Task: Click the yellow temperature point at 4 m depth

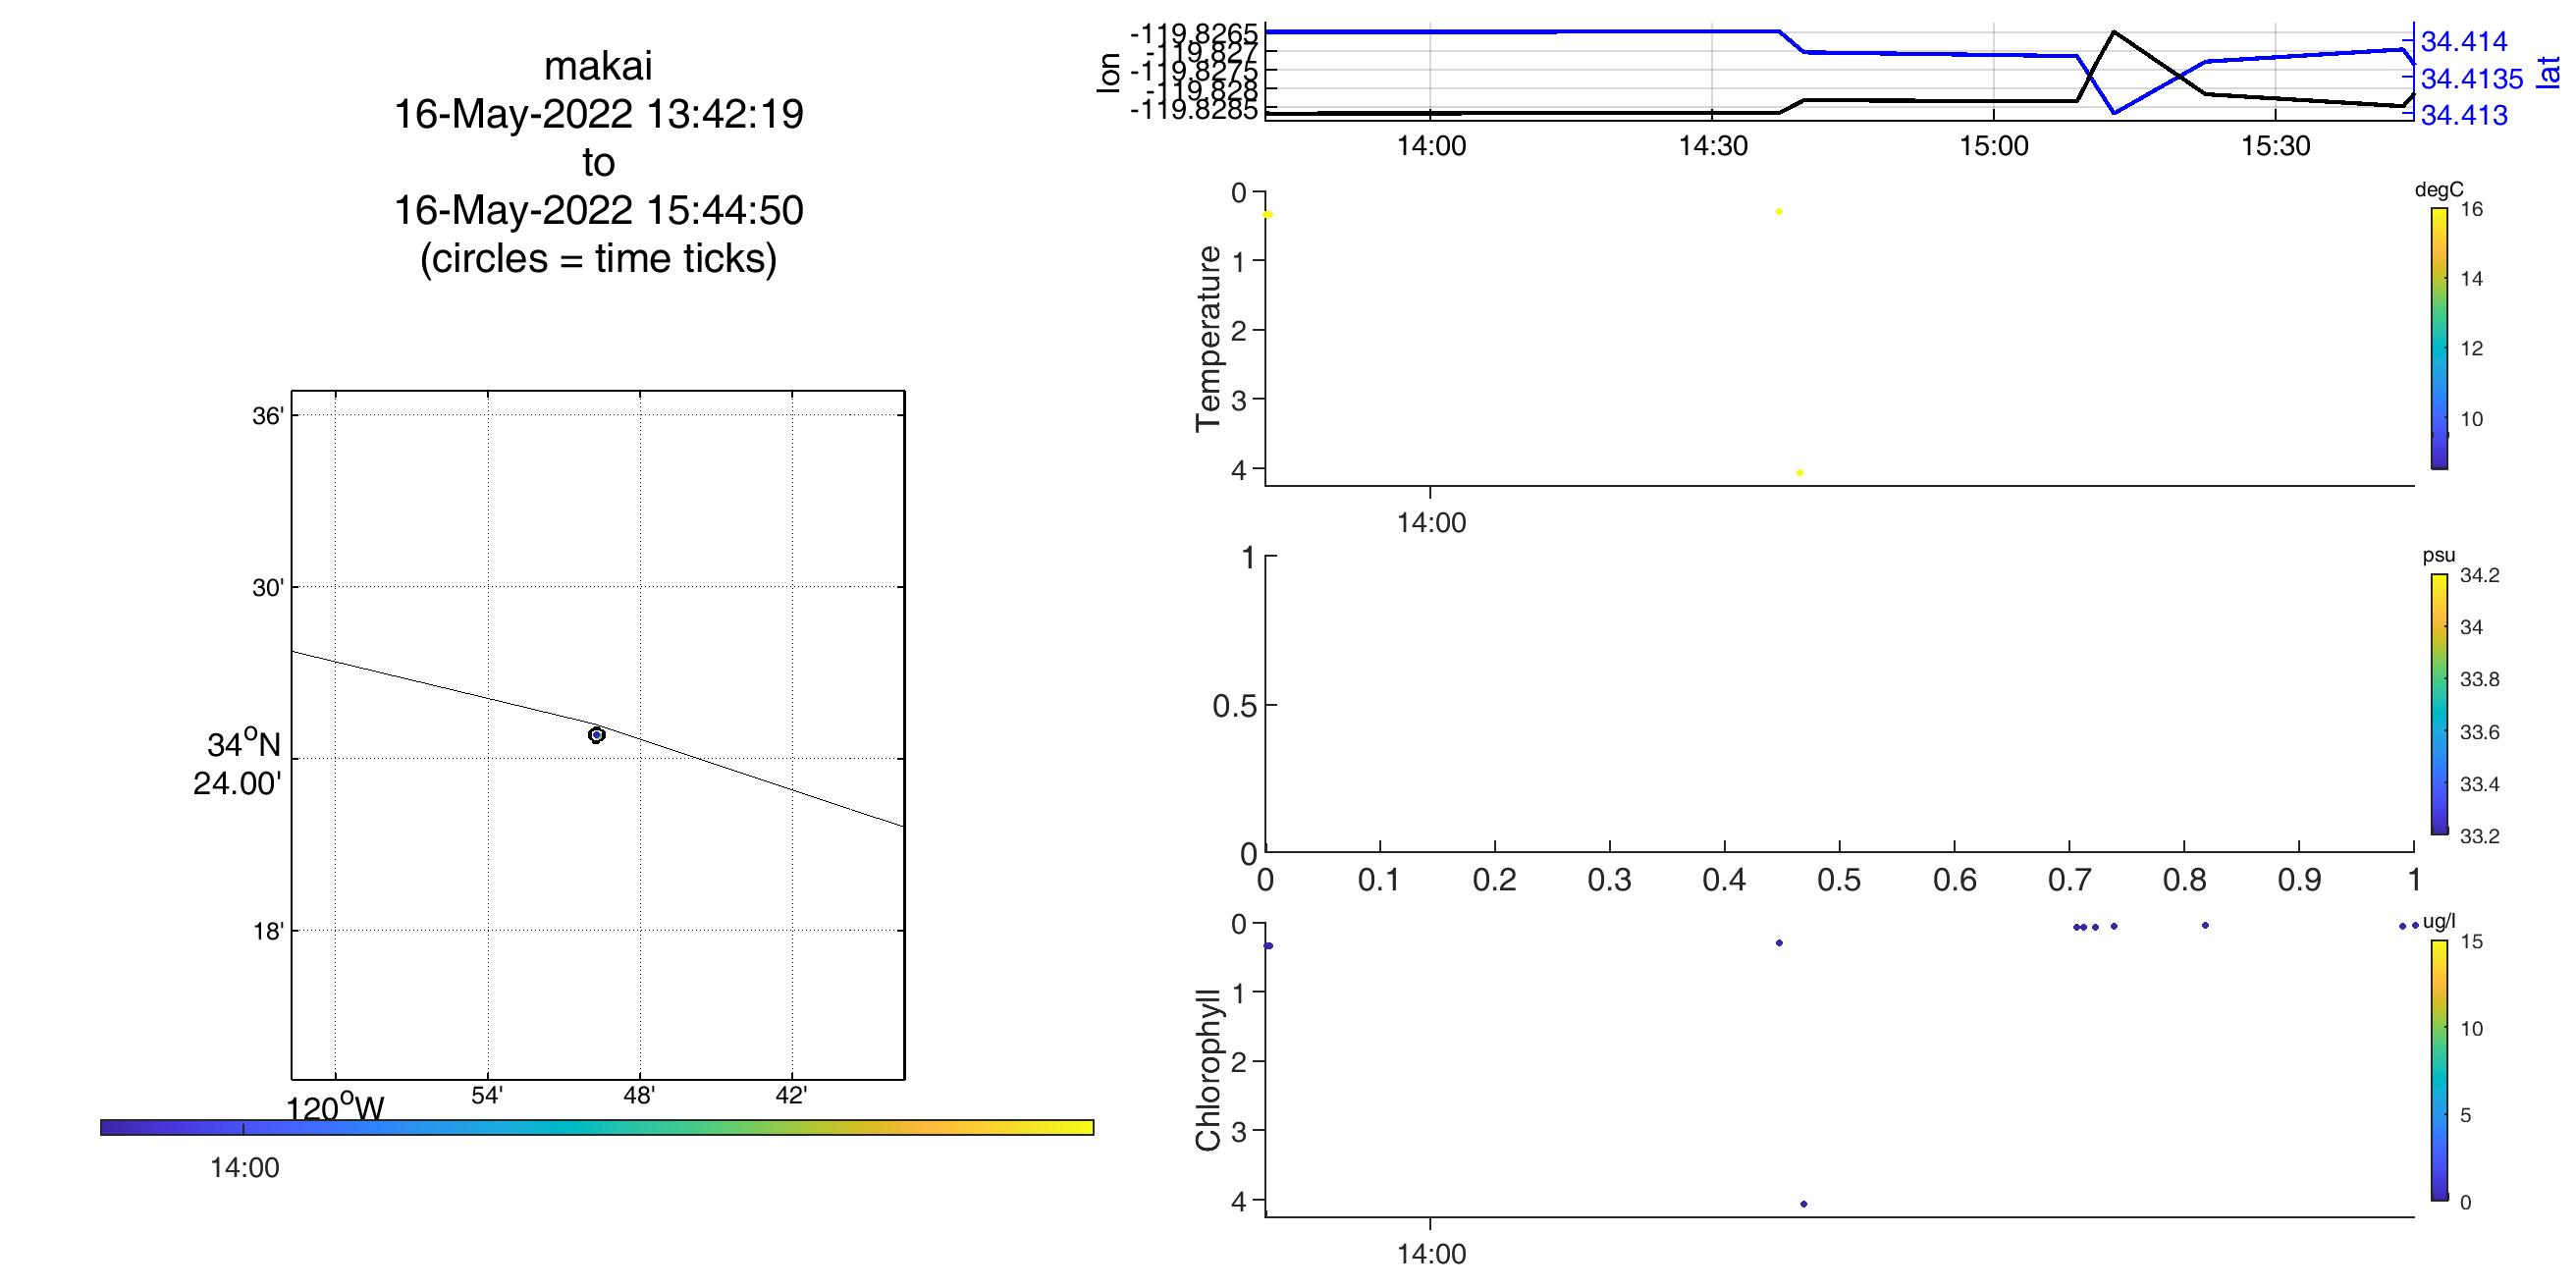Action: (1799, 473)
